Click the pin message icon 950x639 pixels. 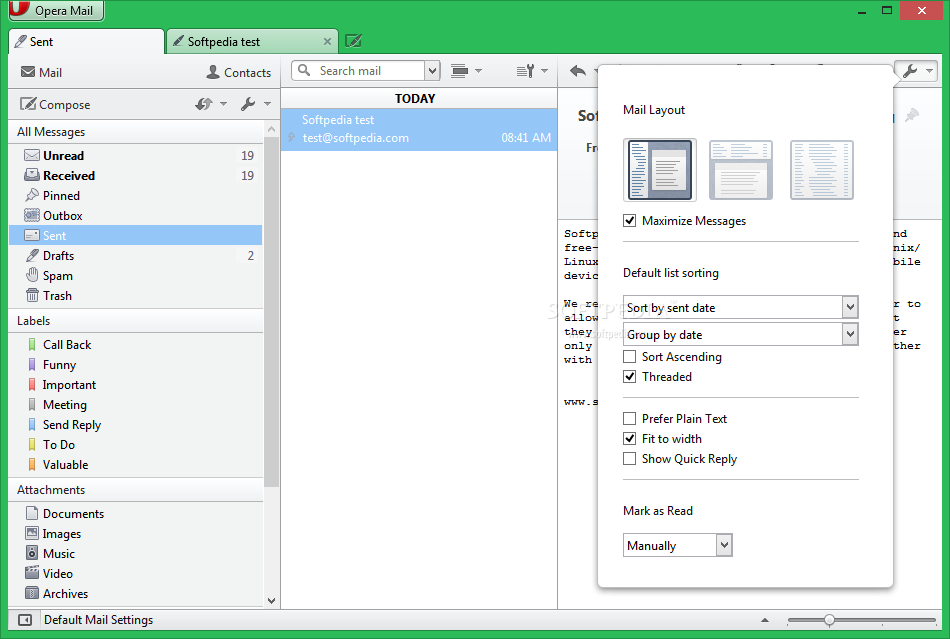point(912,115)
